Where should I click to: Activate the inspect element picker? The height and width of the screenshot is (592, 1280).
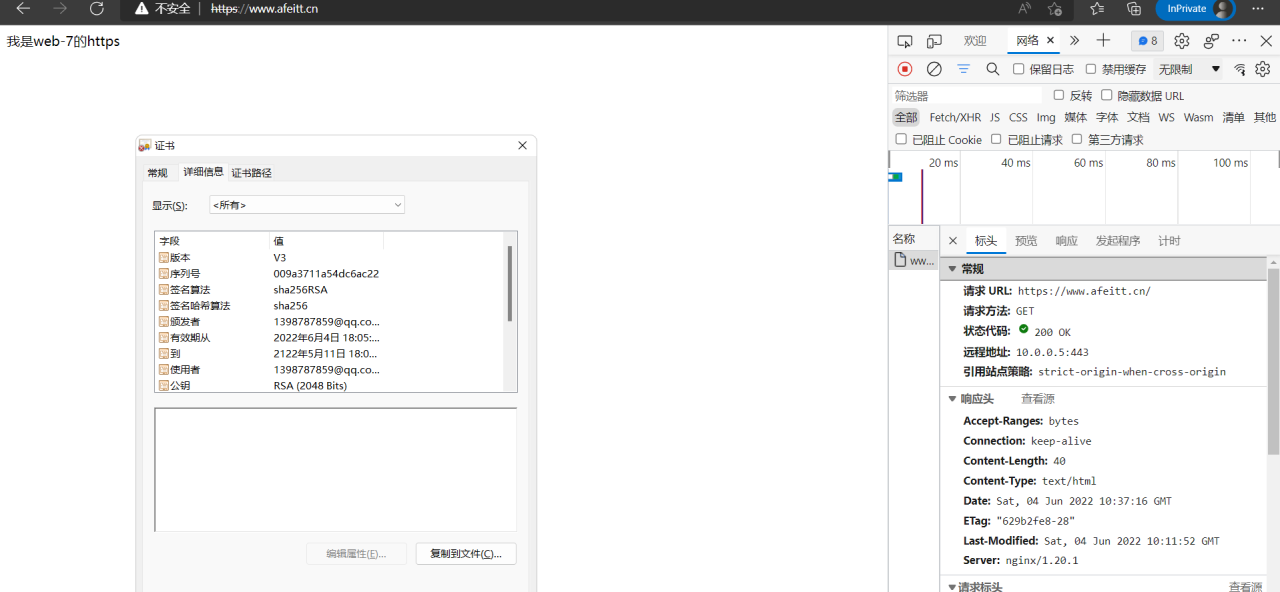[x=904, y=41]
